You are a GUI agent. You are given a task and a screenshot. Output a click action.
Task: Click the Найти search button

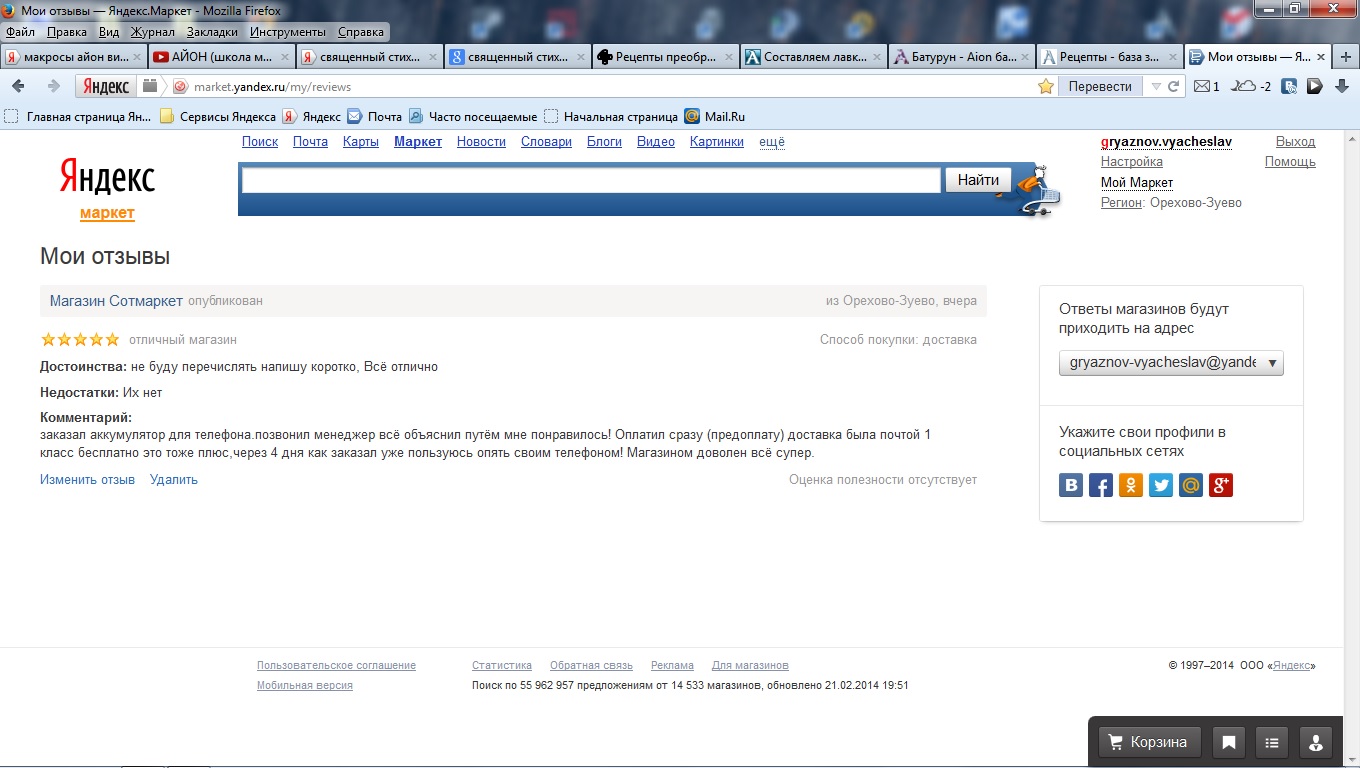tap(978, 180)
